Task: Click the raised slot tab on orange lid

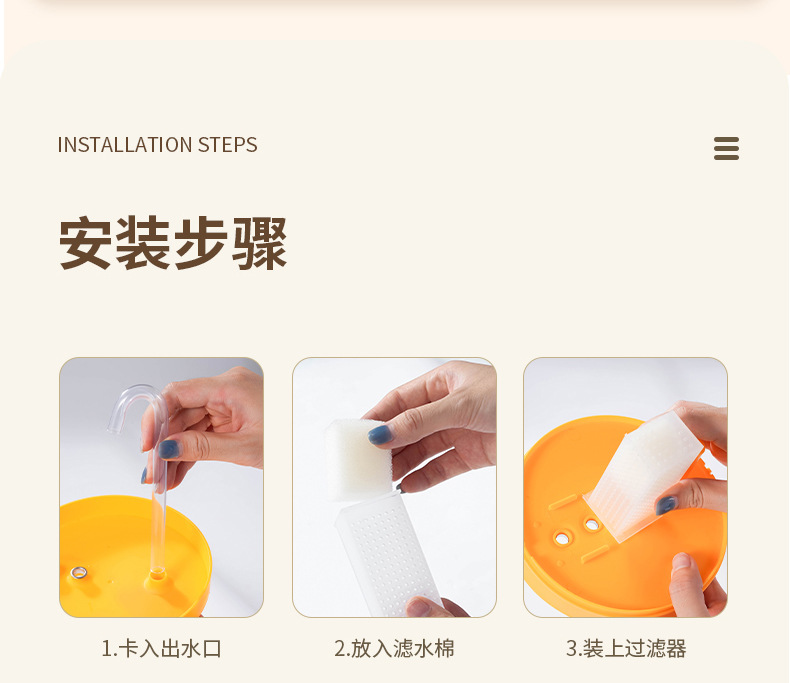Action: point(562,502)
